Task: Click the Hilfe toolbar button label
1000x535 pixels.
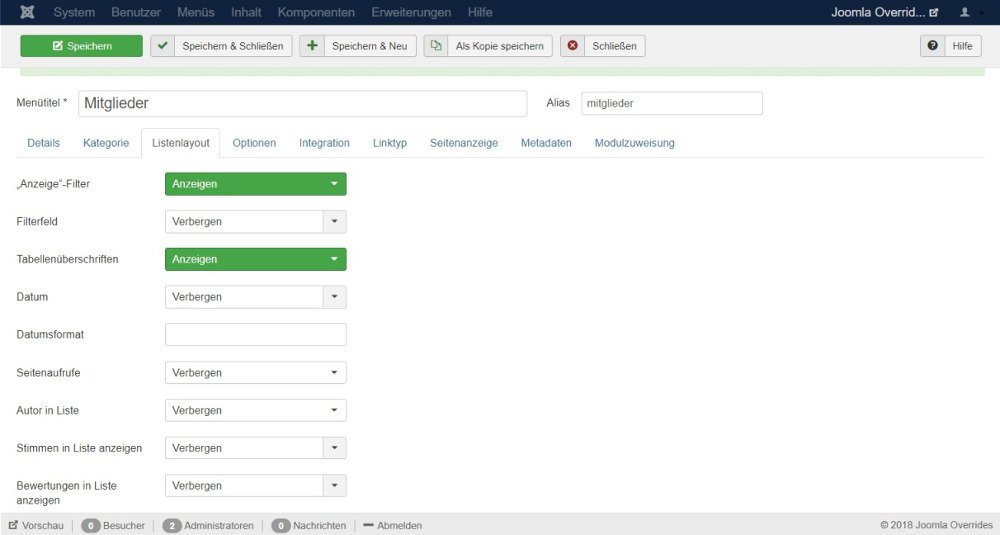Action: [x=962, y=46]
